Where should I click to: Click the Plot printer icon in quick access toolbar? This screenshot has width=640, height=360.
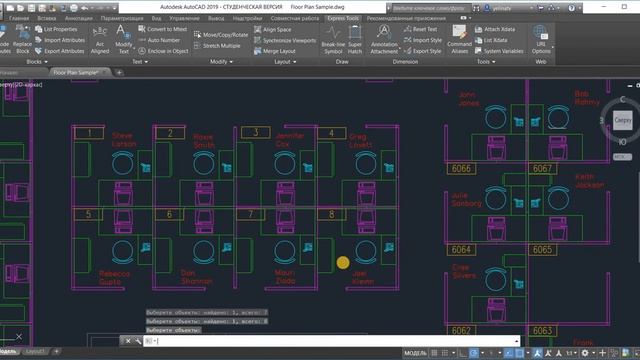[x=74, y=8]
